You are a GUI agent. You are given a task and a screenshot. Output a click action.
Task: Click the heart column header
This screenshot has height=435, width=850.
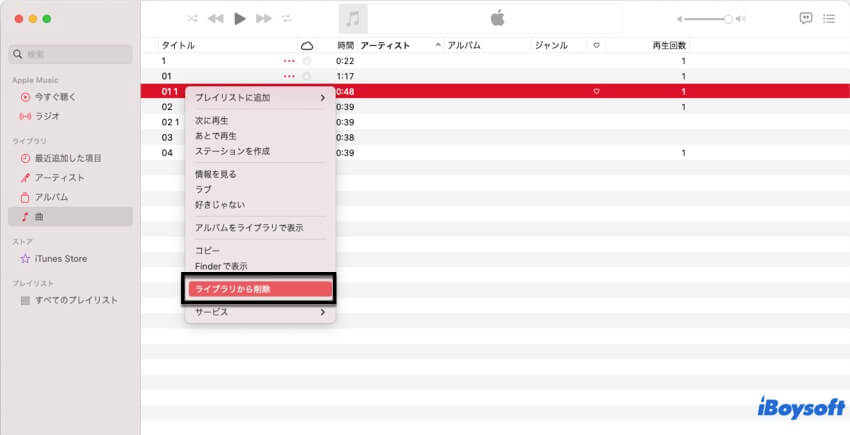596,46
